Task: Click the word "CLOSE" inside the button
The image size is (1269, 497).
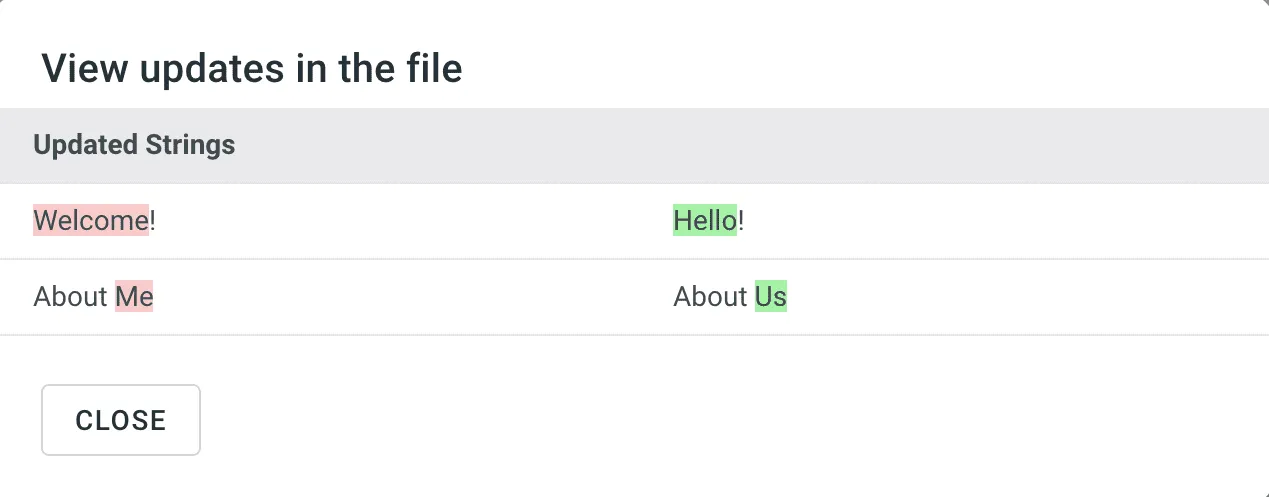Action: [121, 420]
